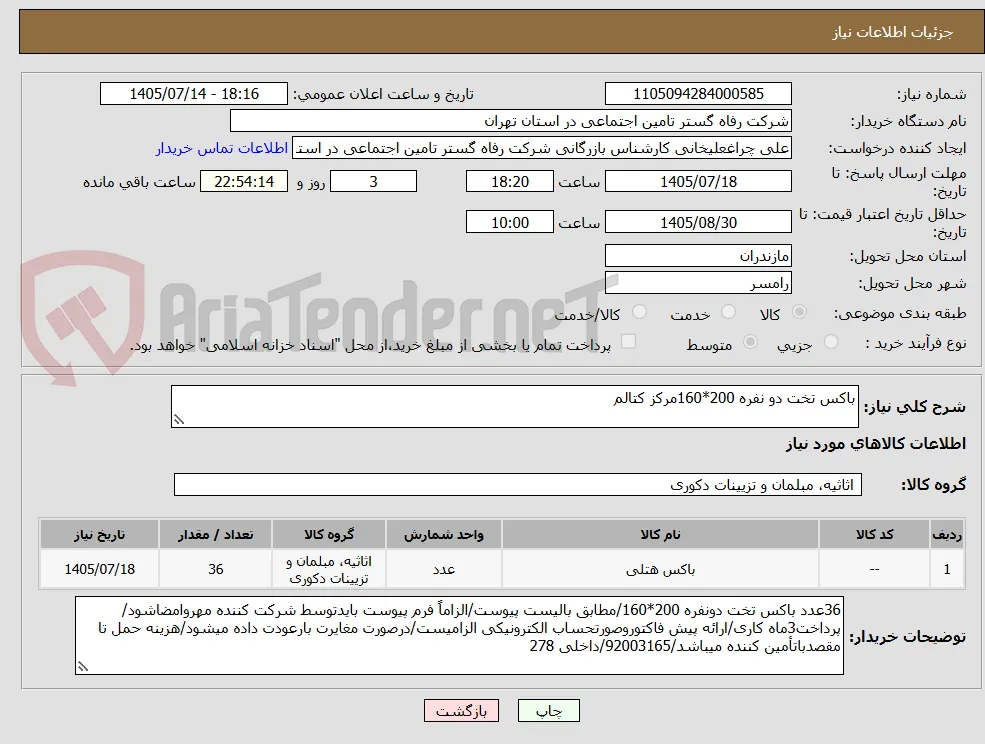Click the تعداد / مقدار column header

pos(215,534)
